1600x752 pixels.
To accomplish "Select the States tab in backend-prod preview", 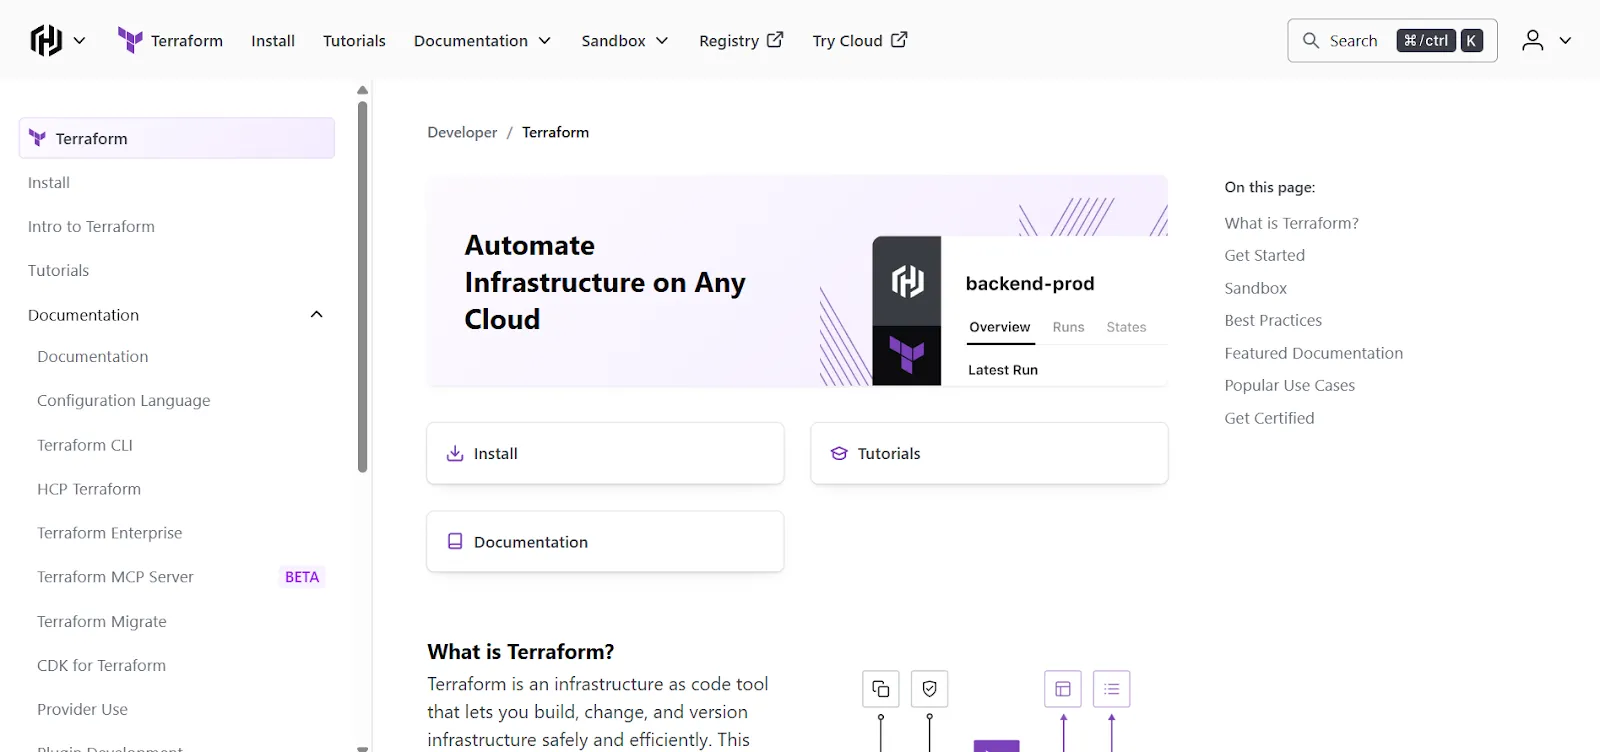I will tap(1126, 327).
